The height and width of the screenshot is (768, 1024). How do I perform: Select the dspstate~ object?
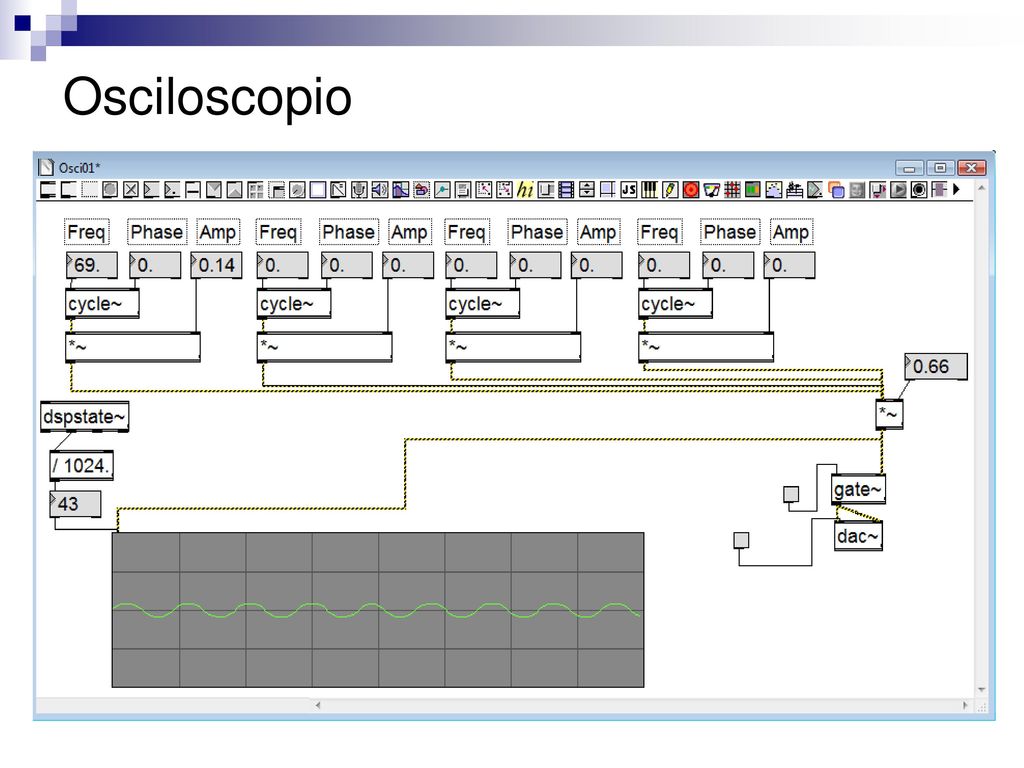click(84, 417)
